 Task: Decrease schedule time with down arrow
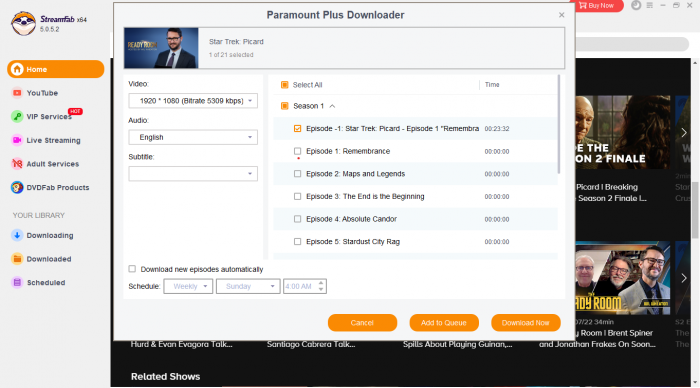pos(321,289)
